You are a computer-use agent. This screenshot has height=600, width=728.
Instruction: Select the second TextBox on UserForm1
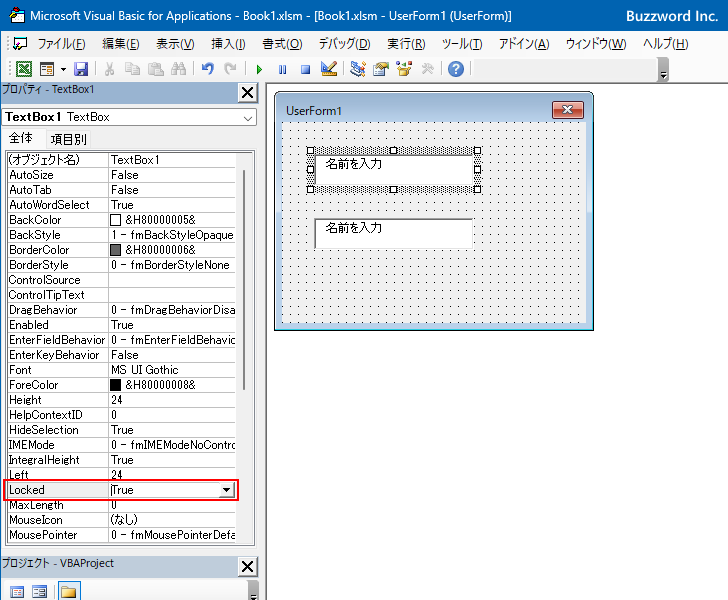pyautogui.click(x=394, y=234)
